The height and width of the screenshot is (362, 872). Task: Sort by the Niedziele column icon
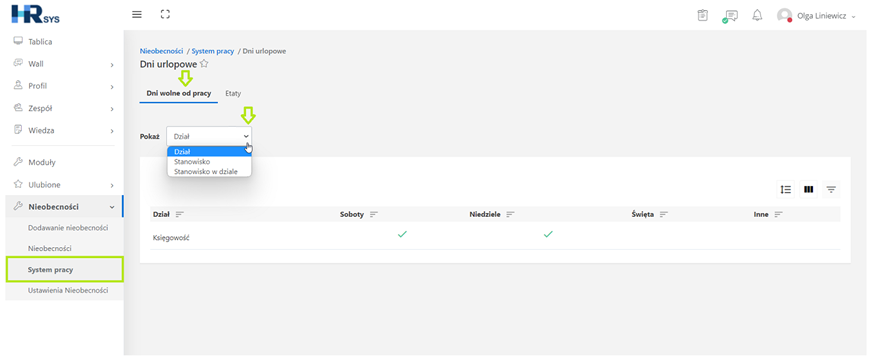510,214
